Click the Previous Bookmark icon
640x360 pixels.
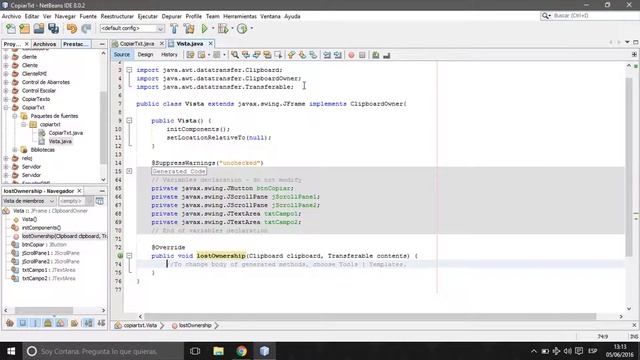coord(291,55)
